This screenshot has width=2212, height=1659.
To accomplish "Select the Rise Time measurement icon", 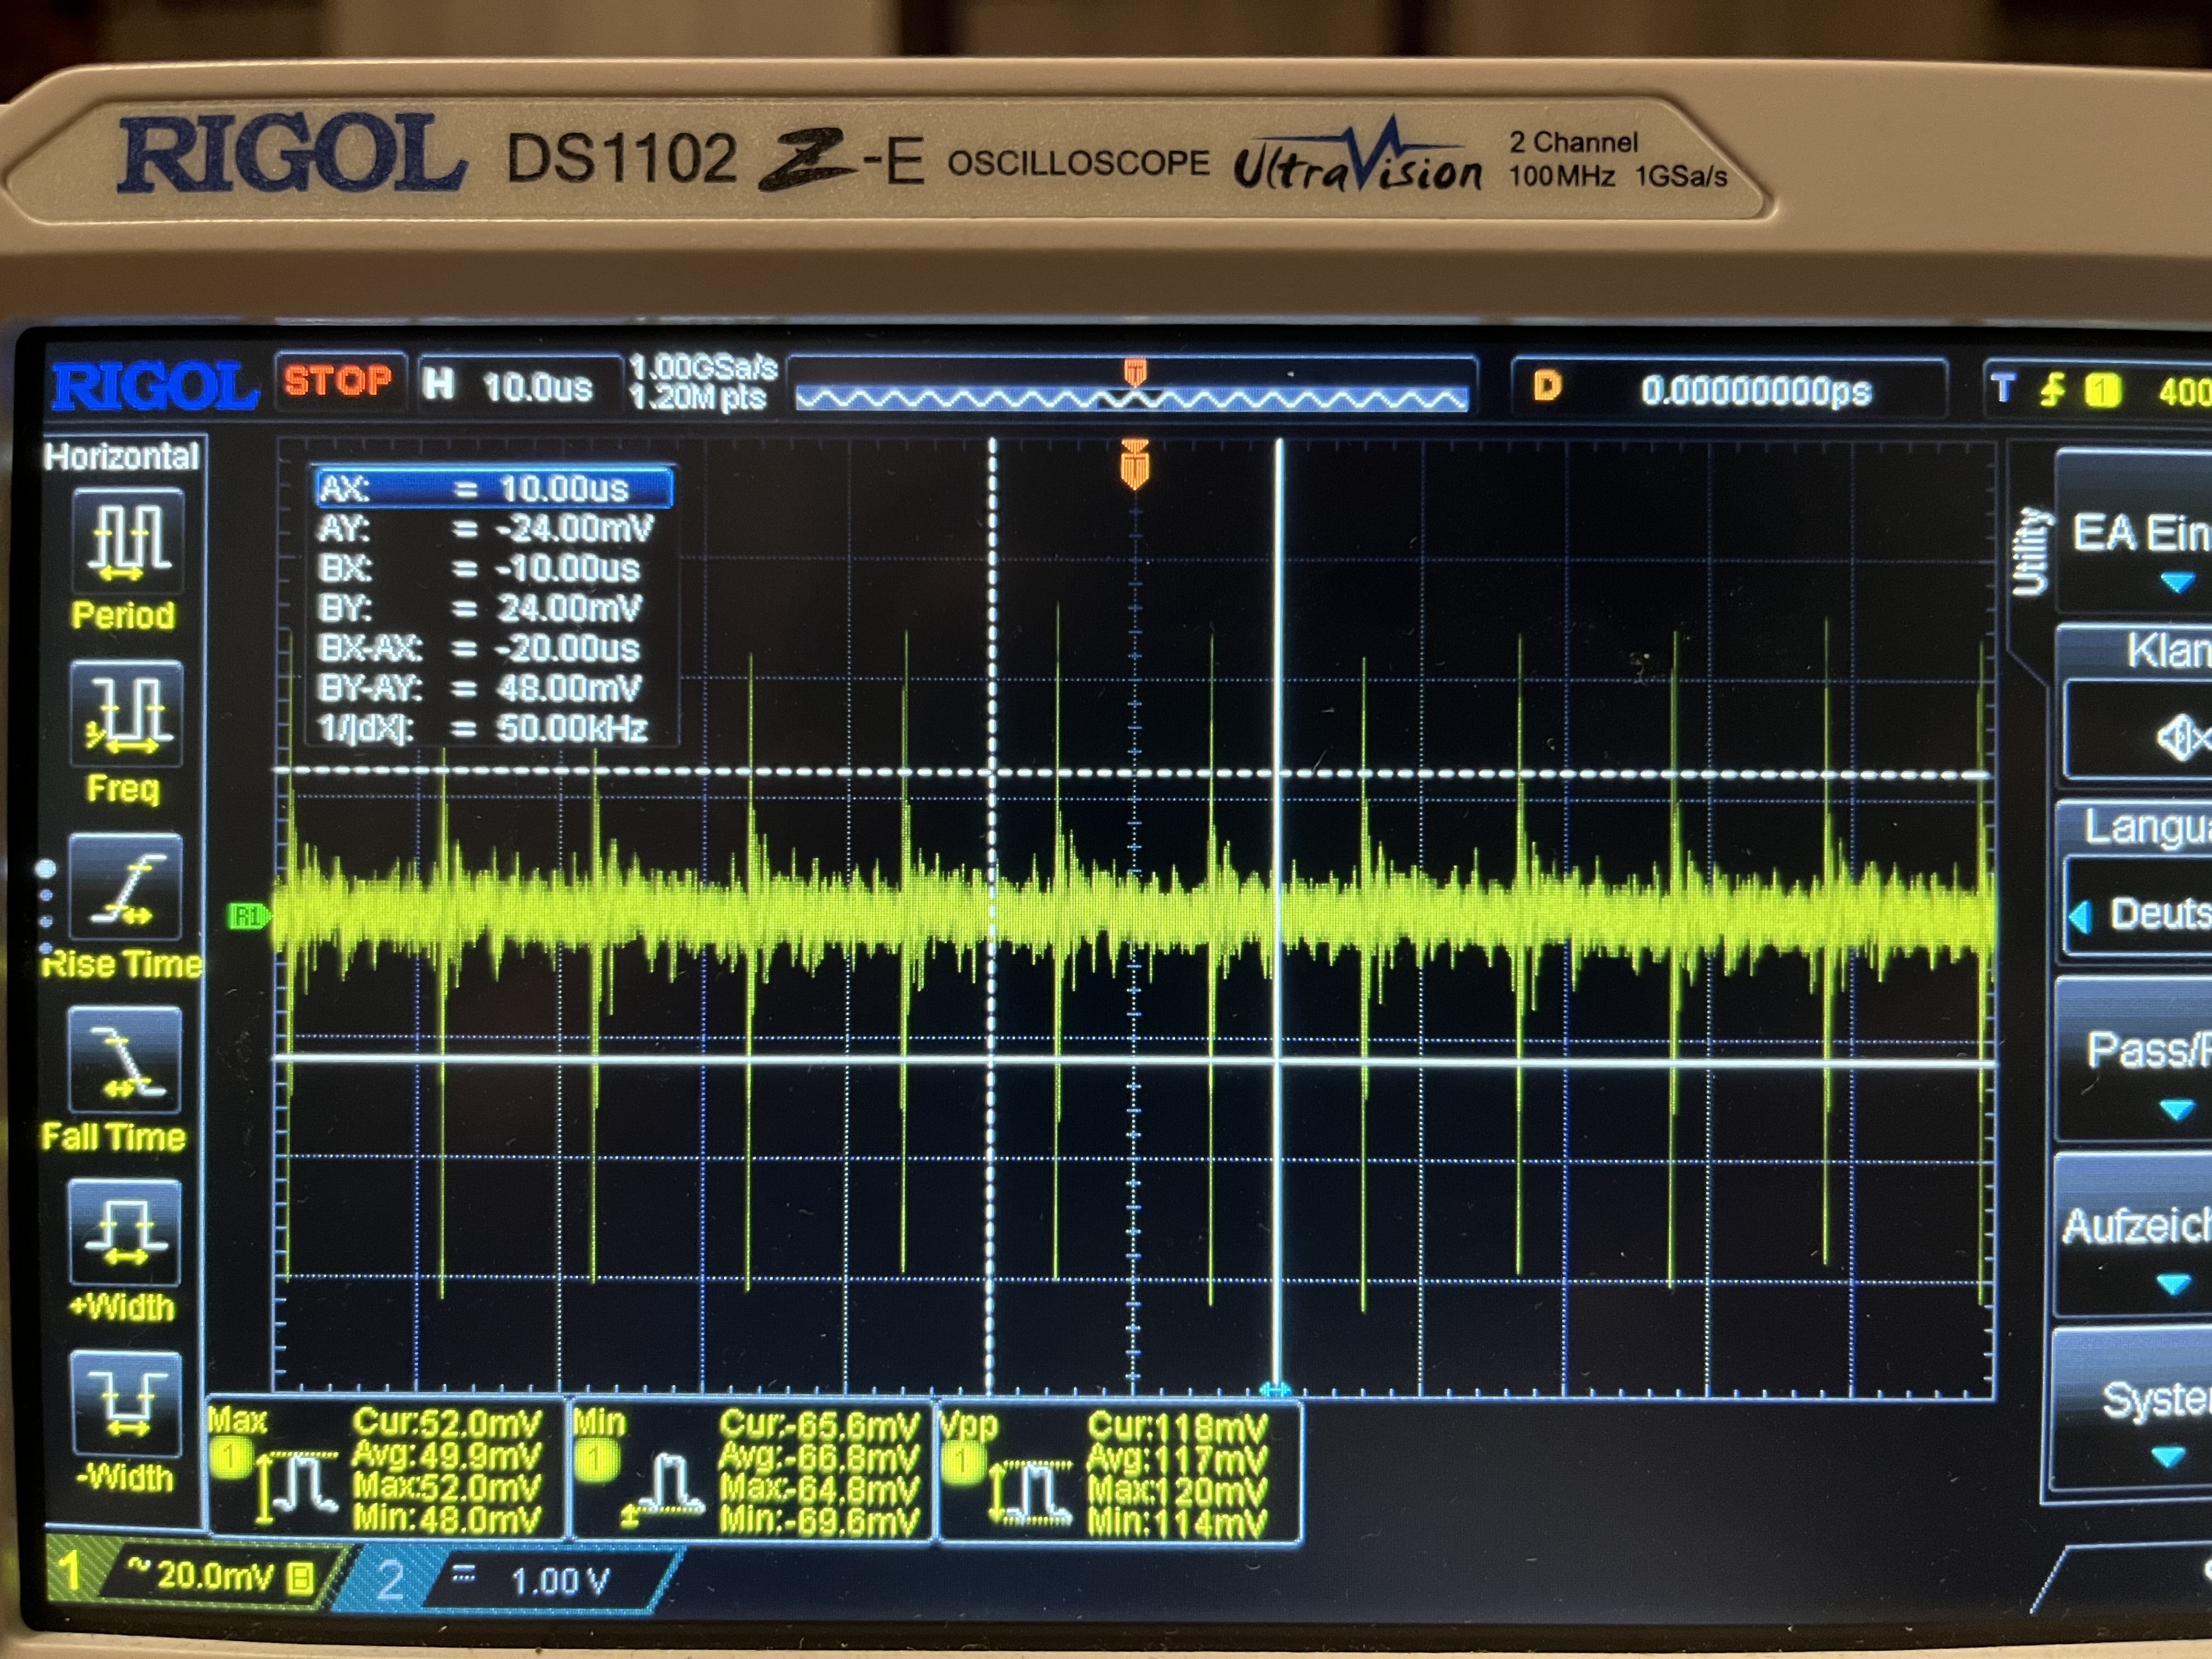I will point(125,886).
